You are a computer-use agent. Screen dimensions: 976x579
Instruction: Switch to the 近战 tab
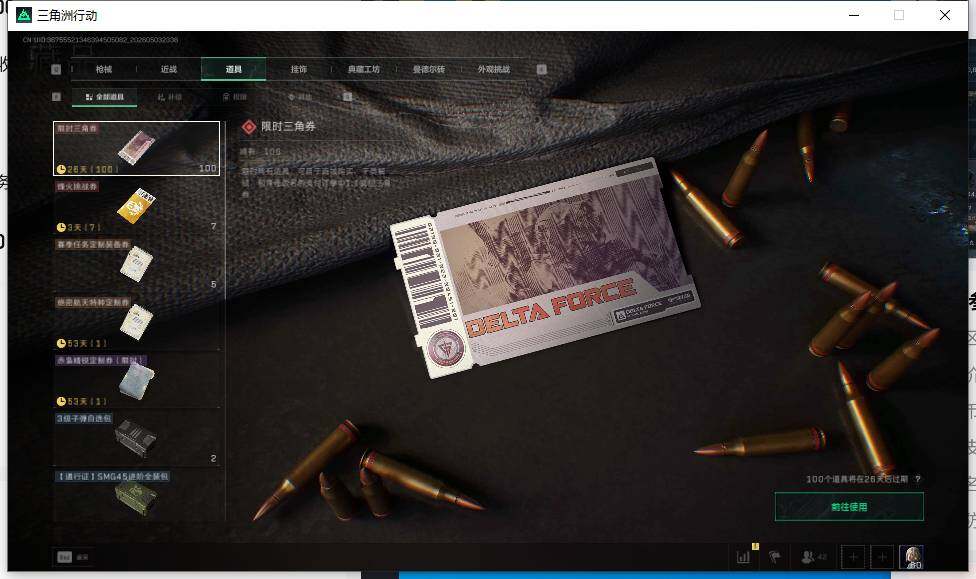tap(169, 69)
